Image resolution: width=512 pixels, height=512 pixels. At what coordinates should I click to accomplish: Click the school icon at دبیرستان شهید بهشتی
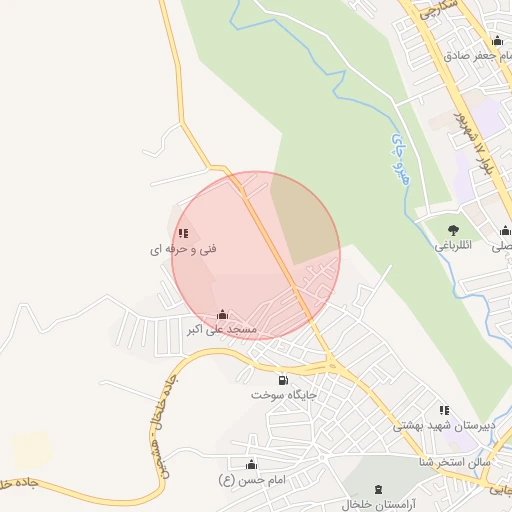[x=444, y=410]
